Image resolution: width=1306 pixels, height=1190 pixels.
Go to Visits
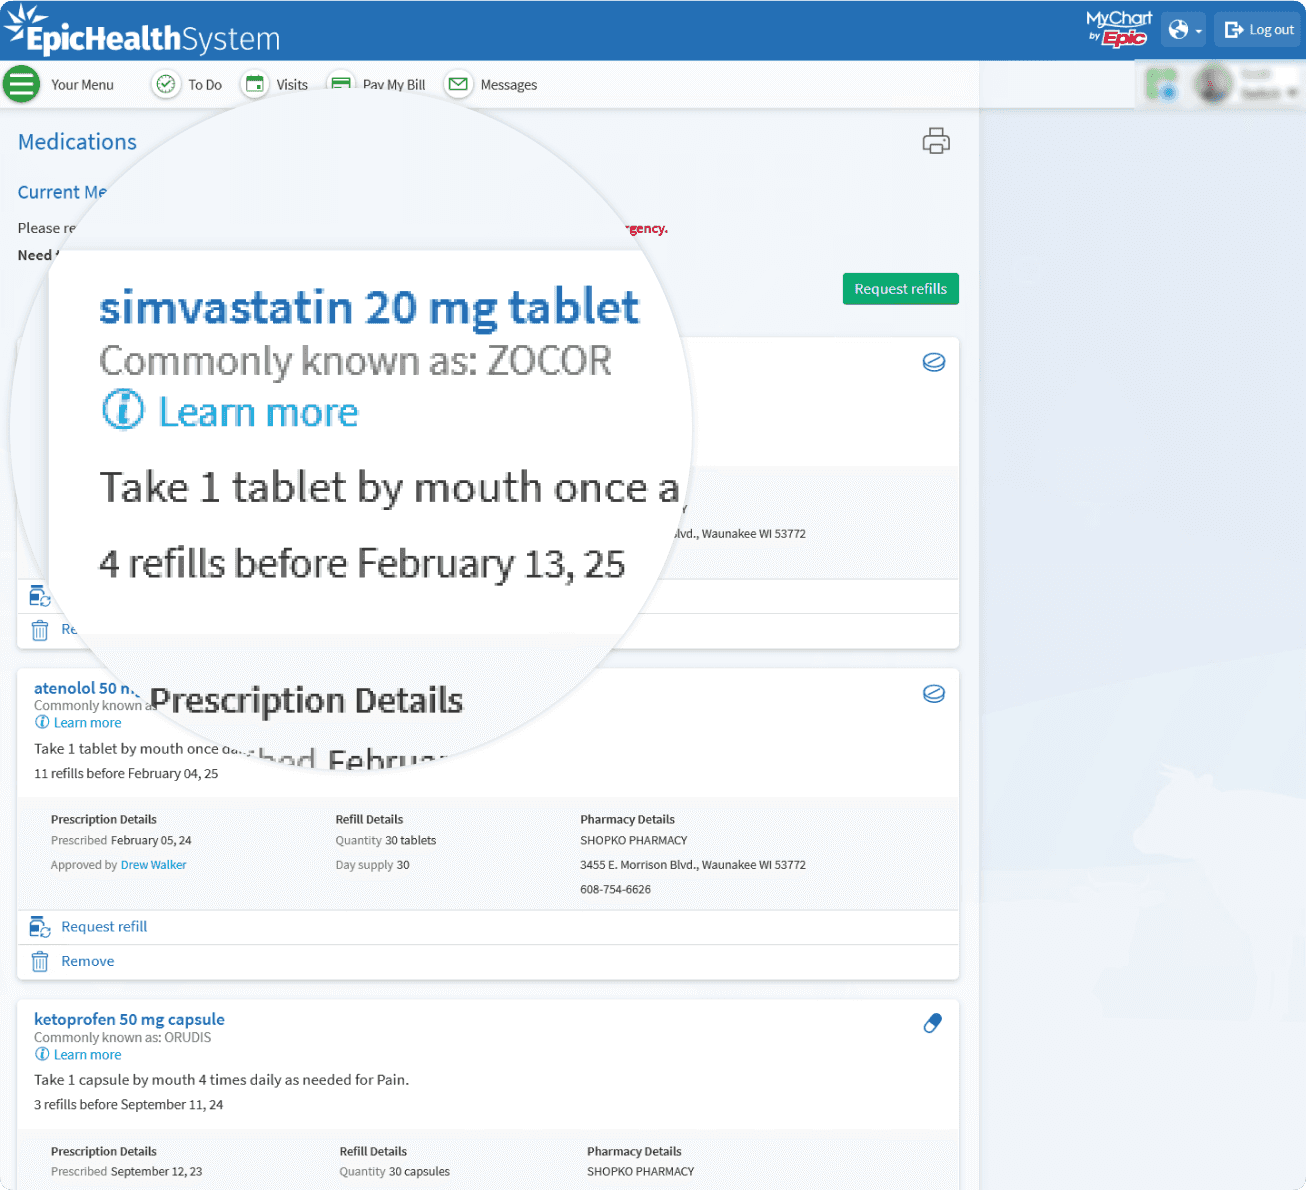point(292,85)
